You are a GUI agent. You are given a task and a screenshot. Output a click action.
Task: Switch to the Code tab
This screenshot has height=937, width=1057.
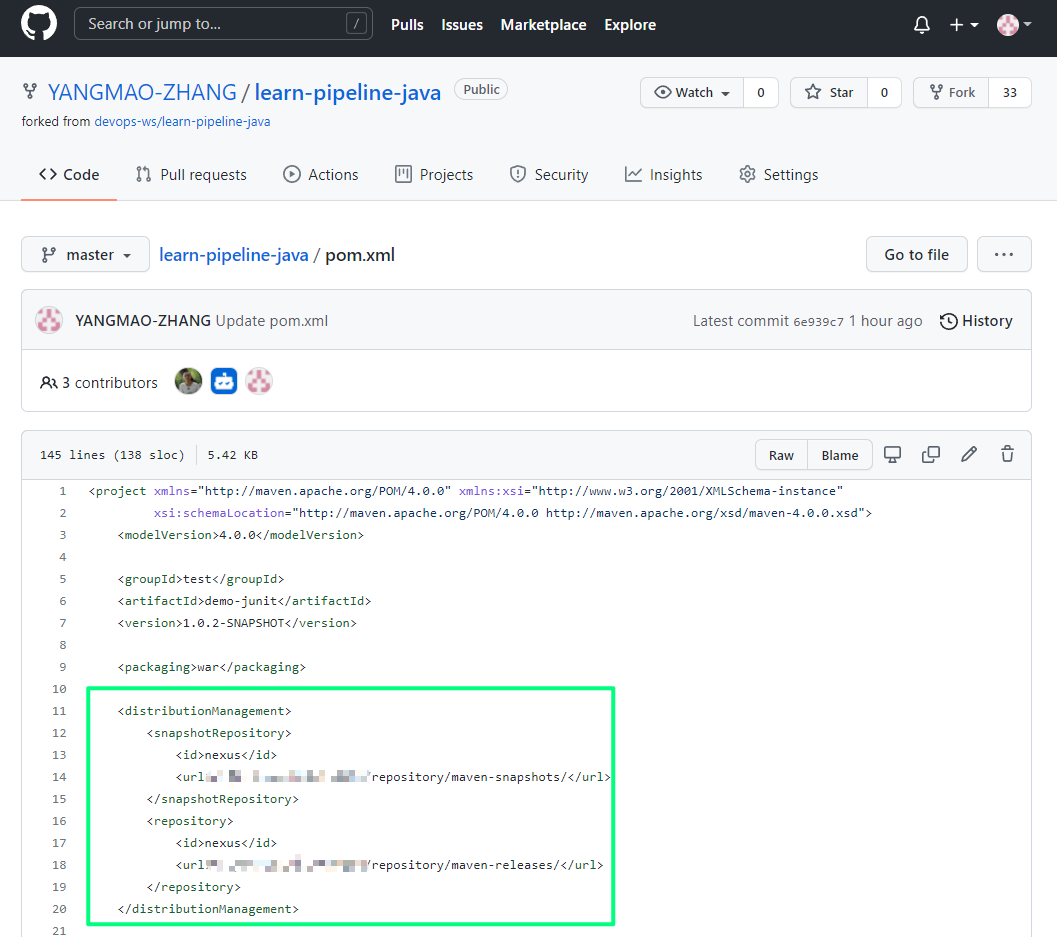[x=69, y=175]
